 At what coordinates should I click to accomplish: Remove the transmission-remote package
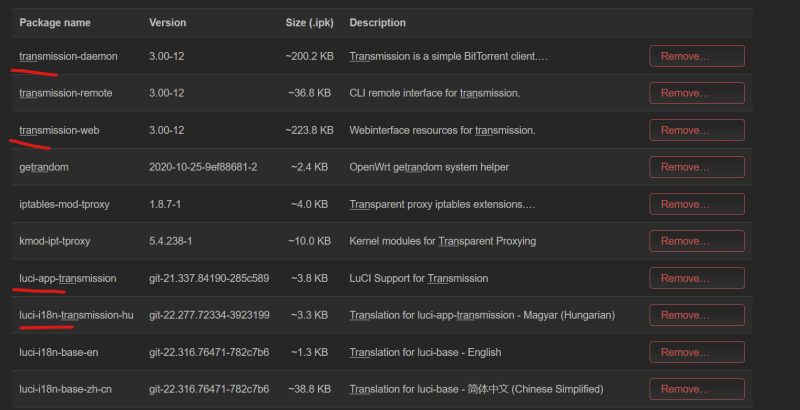point(696,93)
